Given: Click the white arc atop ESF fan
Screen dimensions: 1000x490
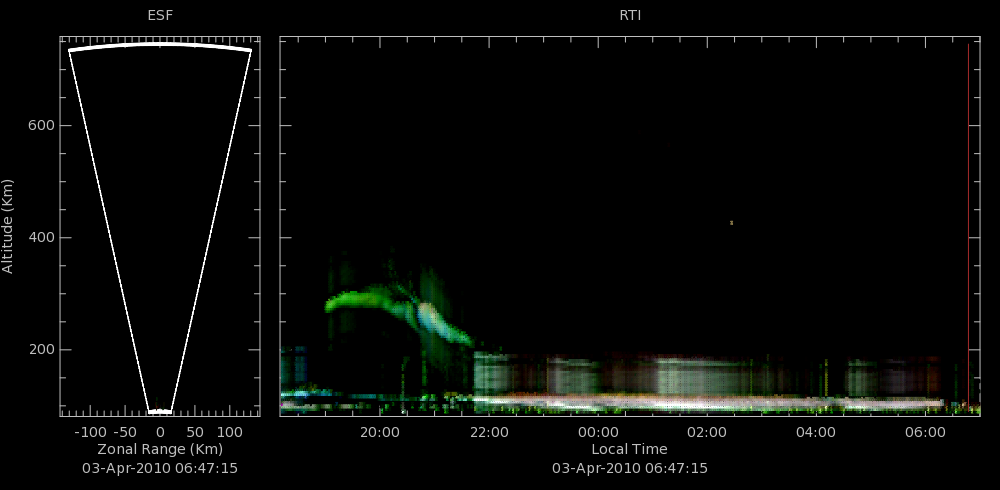Looking at the screenshot, I should [x=160, y=47].
